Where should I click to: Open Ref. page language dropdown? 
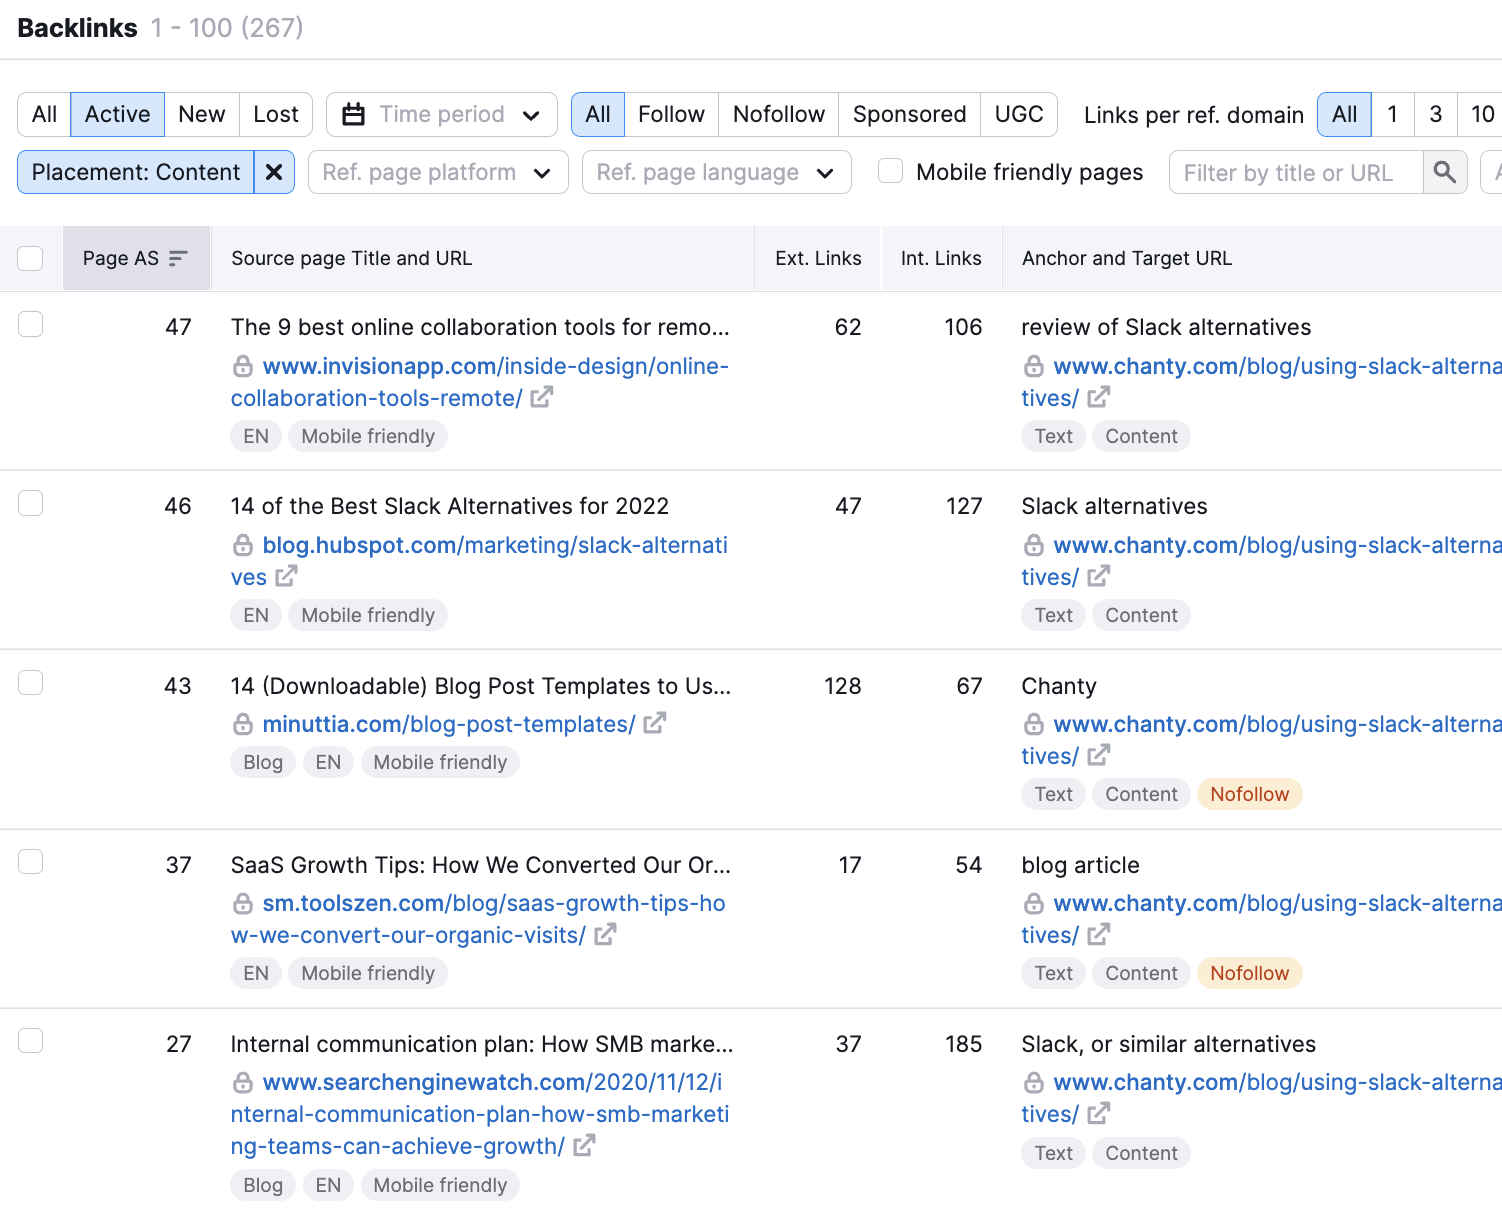point(716,172)
